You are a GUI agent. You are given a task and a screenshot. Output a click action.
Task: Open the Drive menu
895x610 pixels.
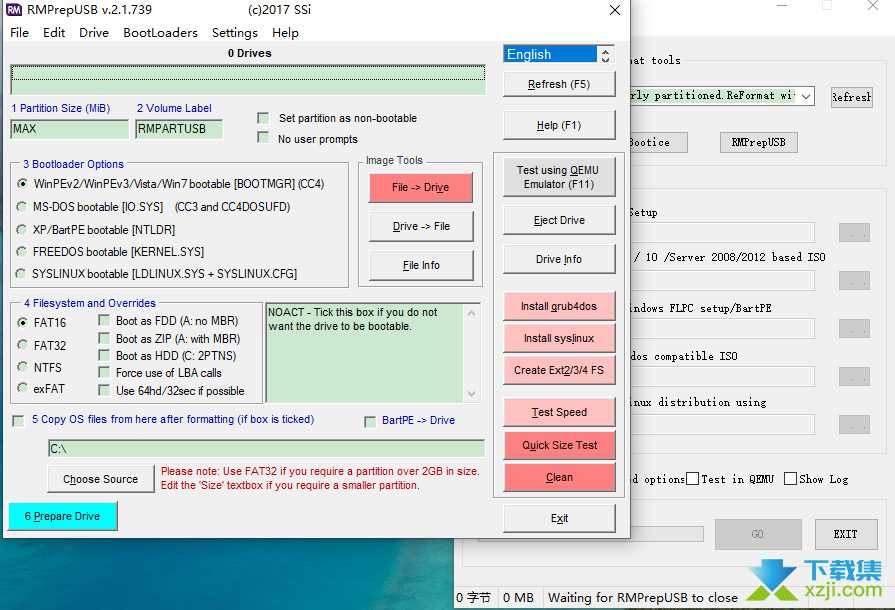click(x=94, y=33)
